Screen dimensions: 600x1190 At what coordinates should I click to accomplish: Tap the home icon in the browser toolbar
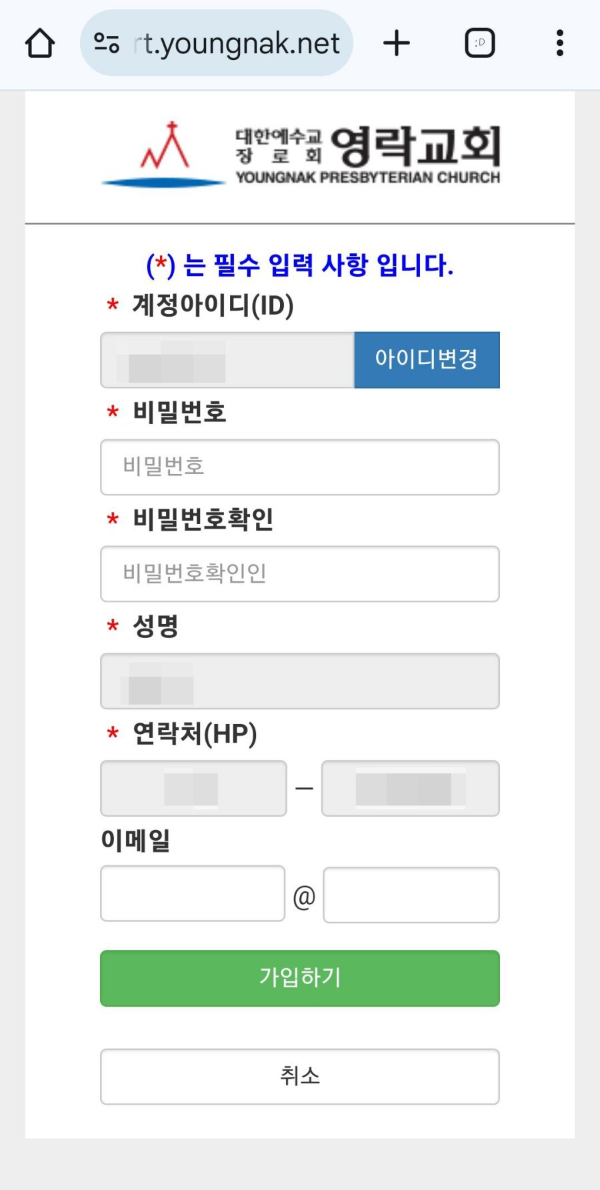point(38,42)
